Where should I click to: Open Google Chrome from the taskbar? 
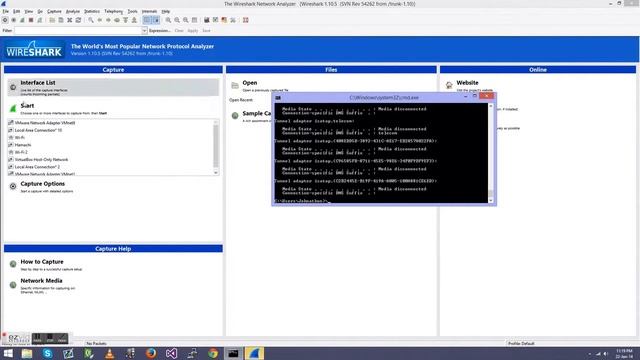pos(213,353)
